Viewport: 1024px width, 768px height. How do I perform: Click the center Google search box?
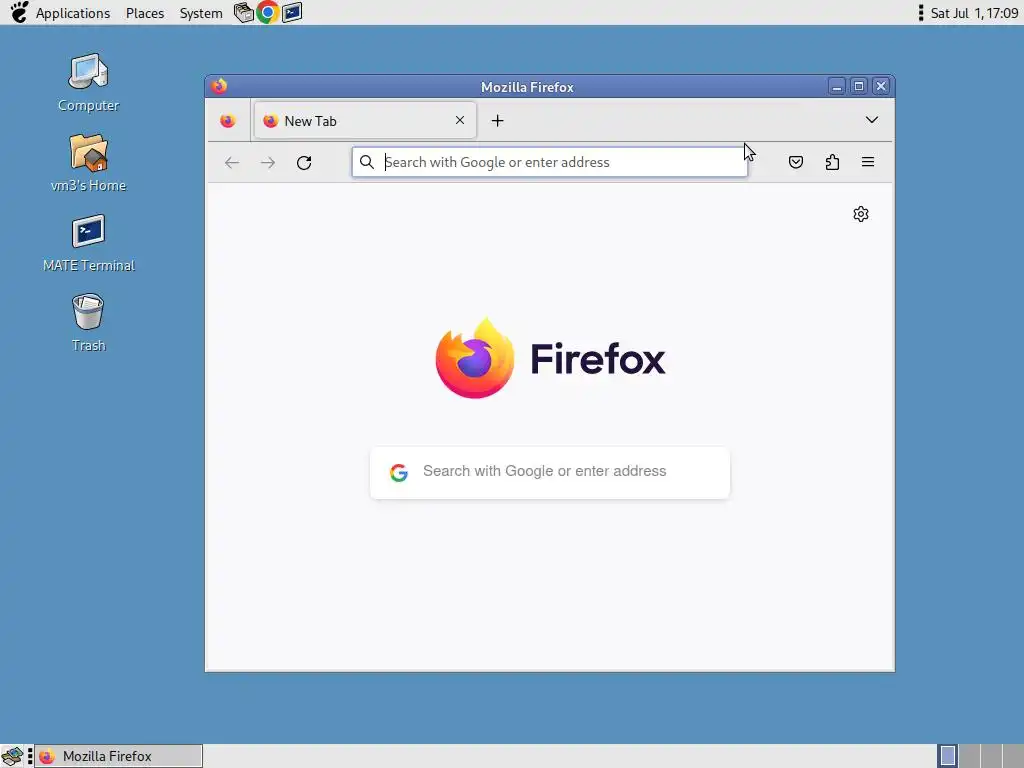point(549,473)
